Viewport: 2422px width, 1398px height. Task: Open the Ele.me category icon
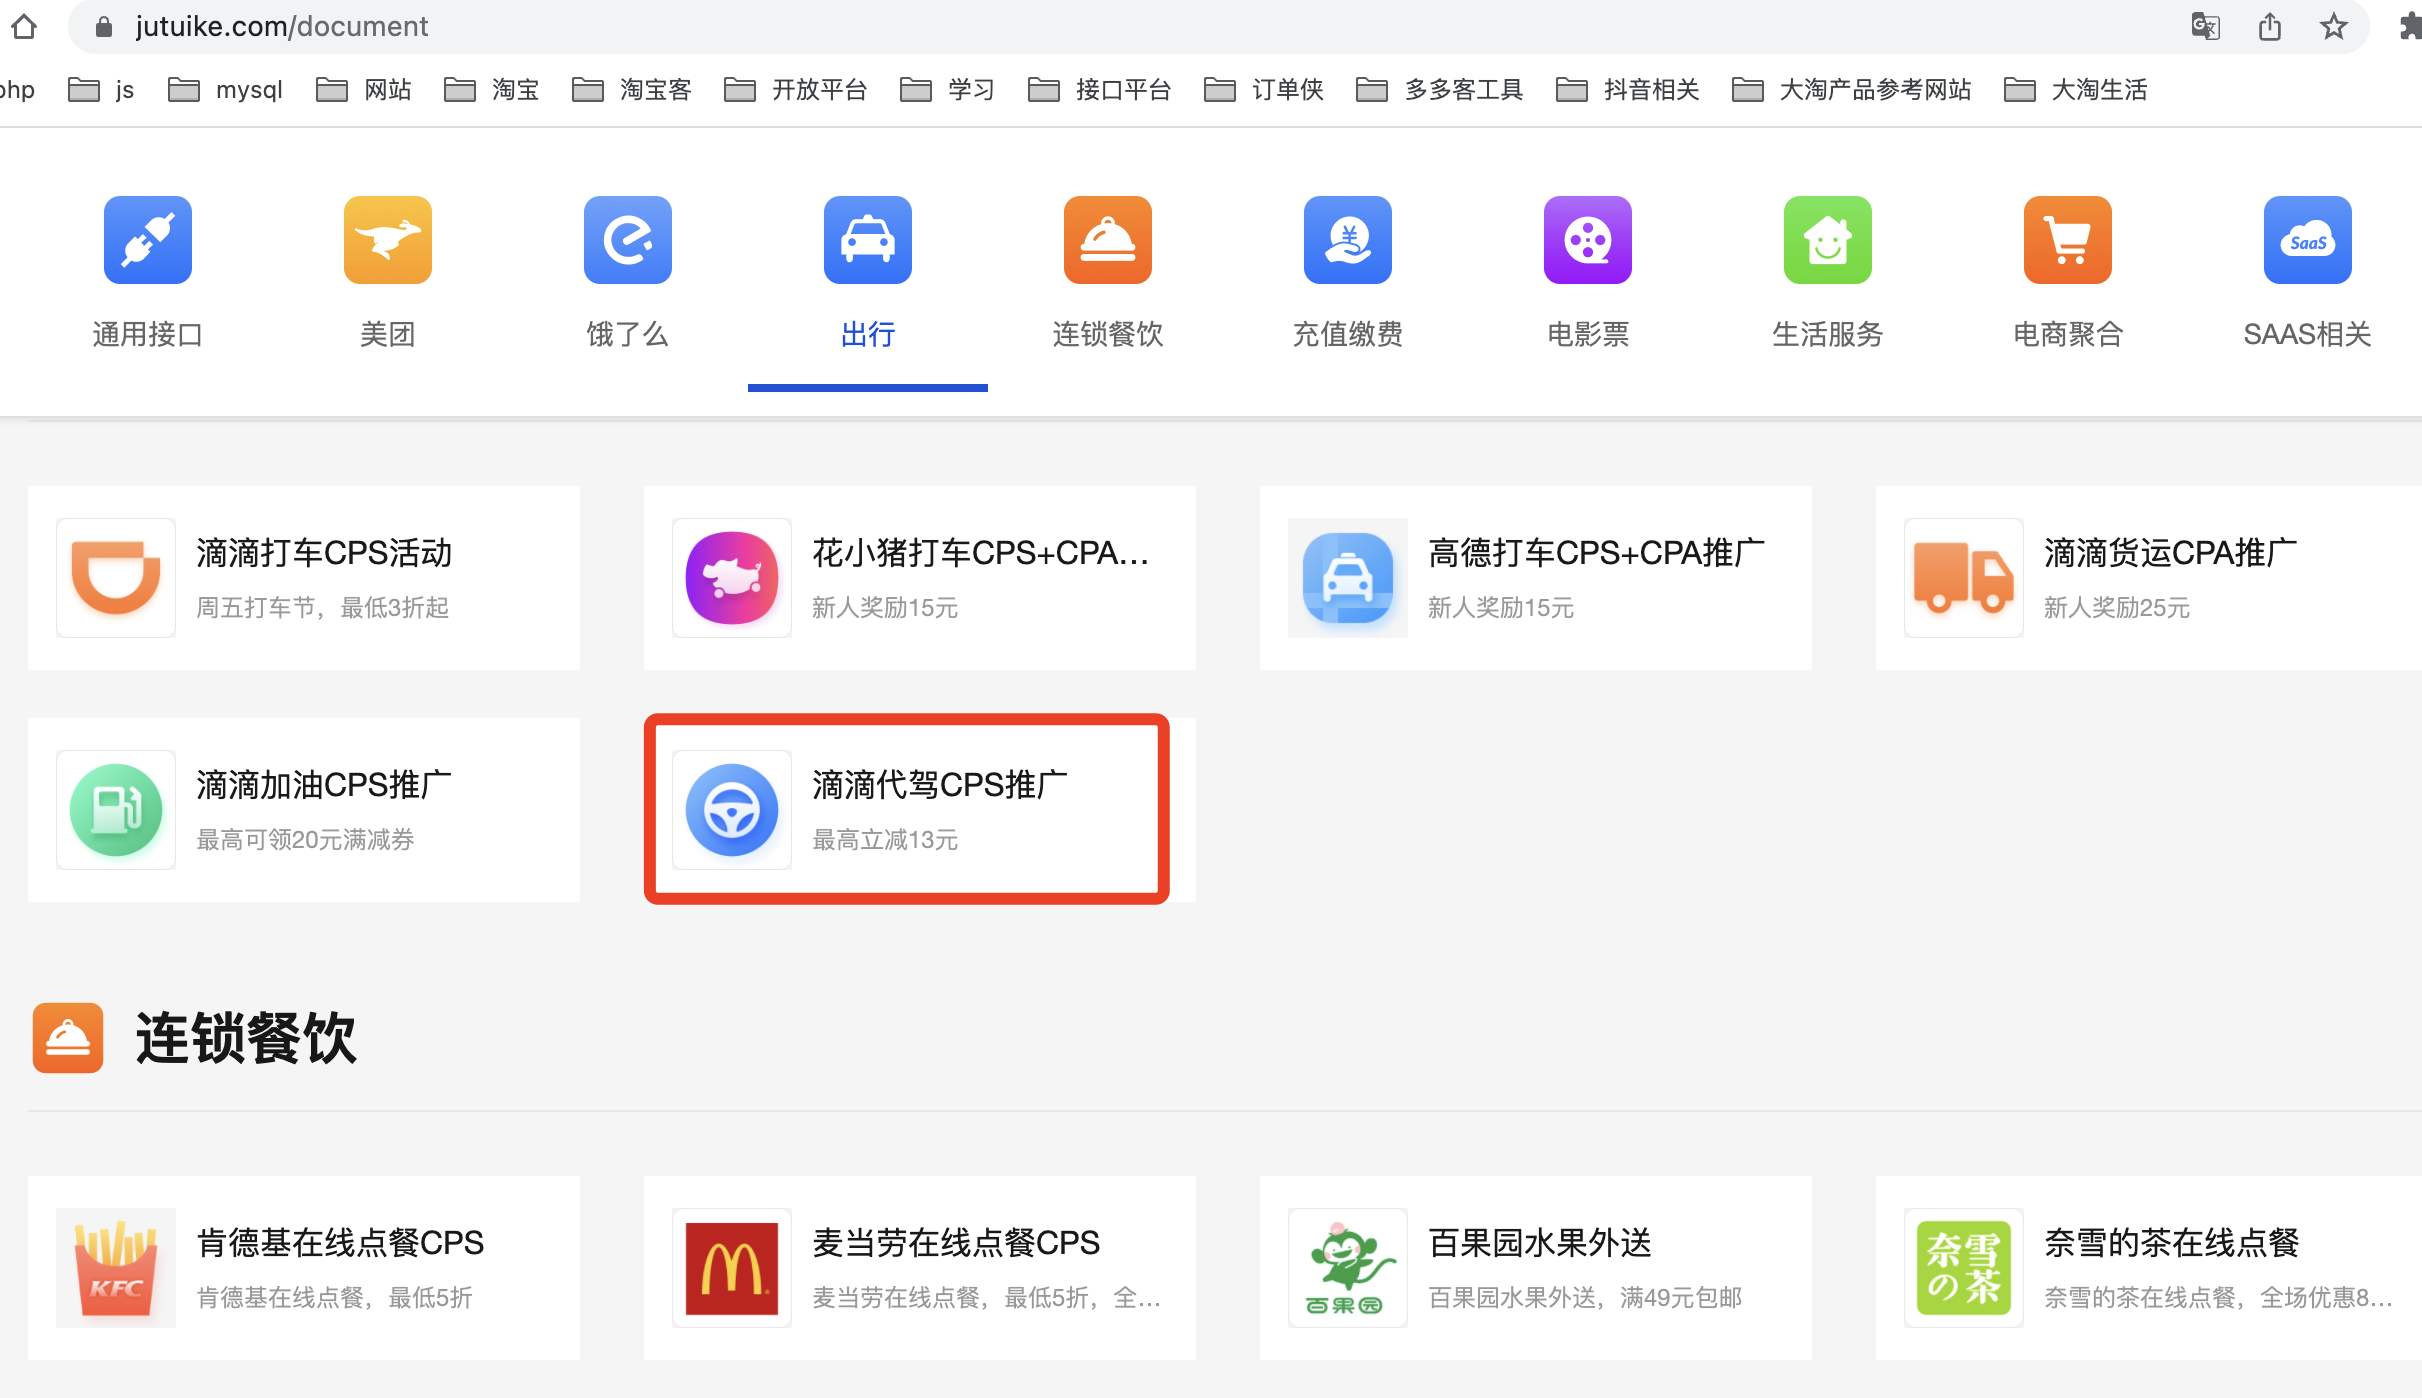(x=627, y=240)
